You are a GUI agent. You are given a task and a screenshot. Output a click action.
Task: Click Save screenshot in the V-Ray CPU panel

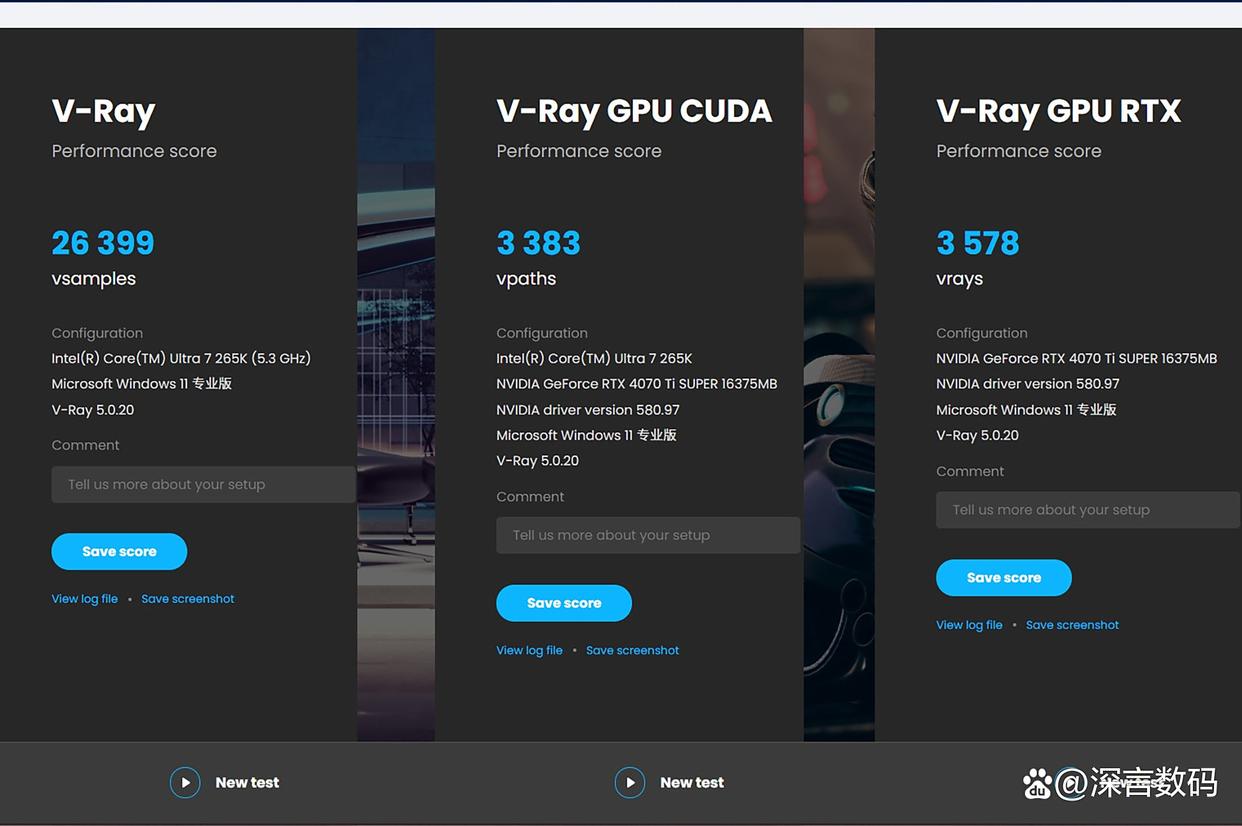tap(188, 599)
